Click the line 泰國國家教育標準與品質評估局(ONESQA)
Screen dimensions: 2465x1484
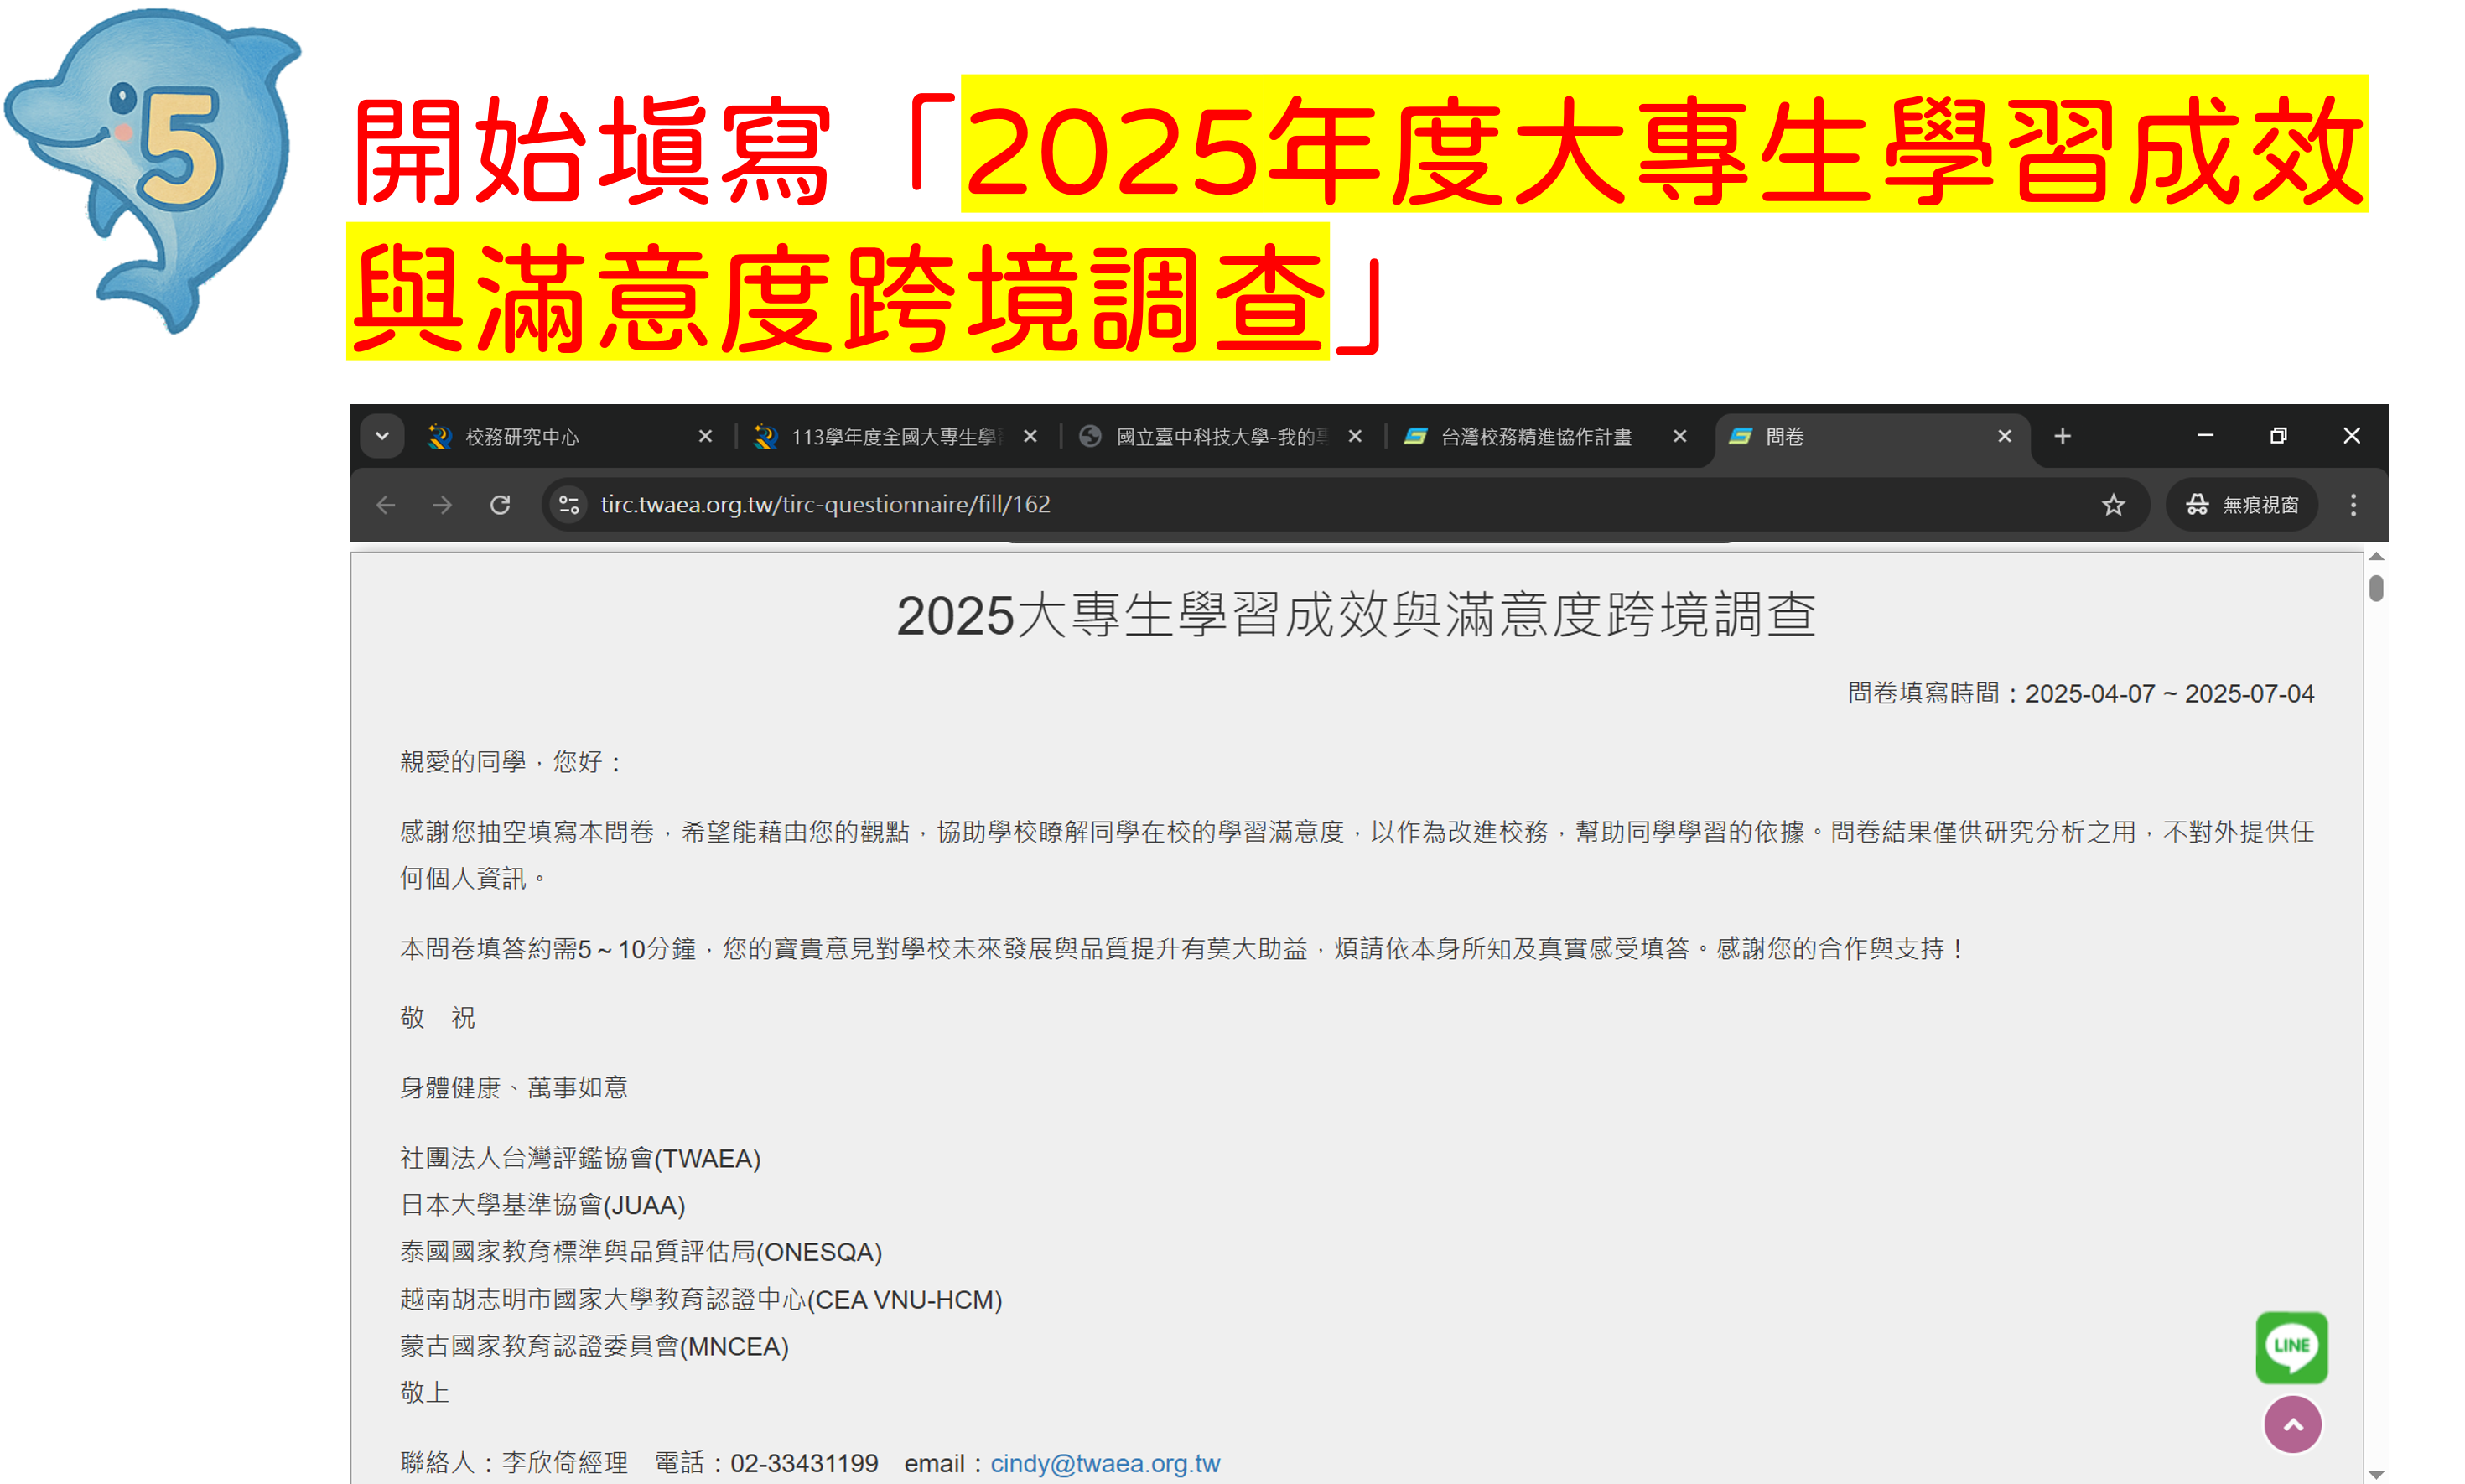(641, 1252)
